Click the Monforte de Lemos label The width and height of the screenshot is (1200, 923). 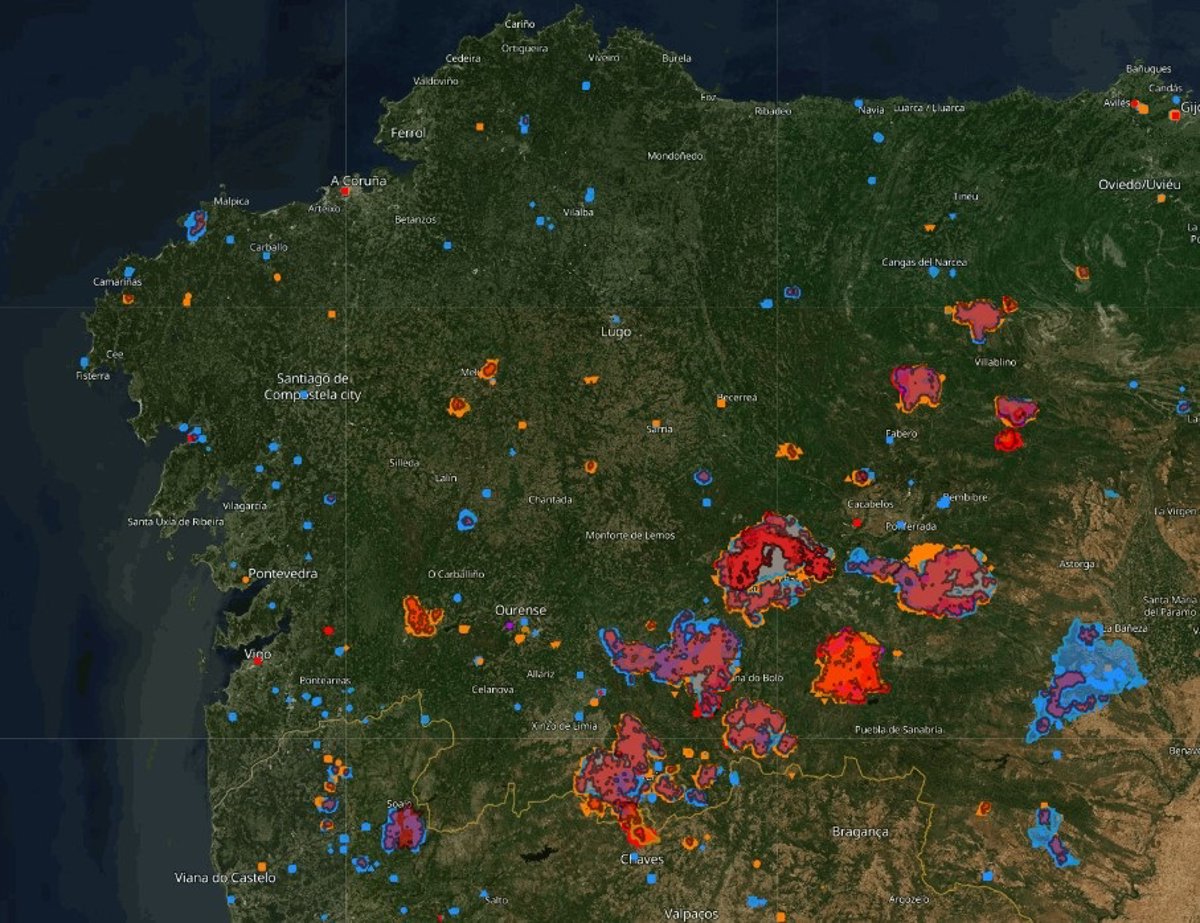point(630,536)
